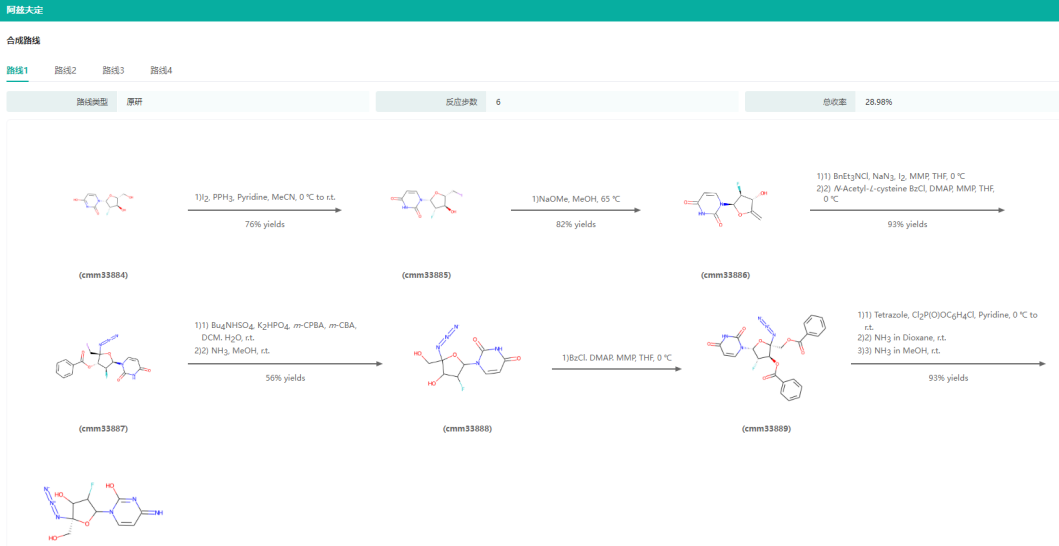Click the 反应步数 field label
The width and height of the screenshot is (1059, 546).
click(x=461, y=102)
